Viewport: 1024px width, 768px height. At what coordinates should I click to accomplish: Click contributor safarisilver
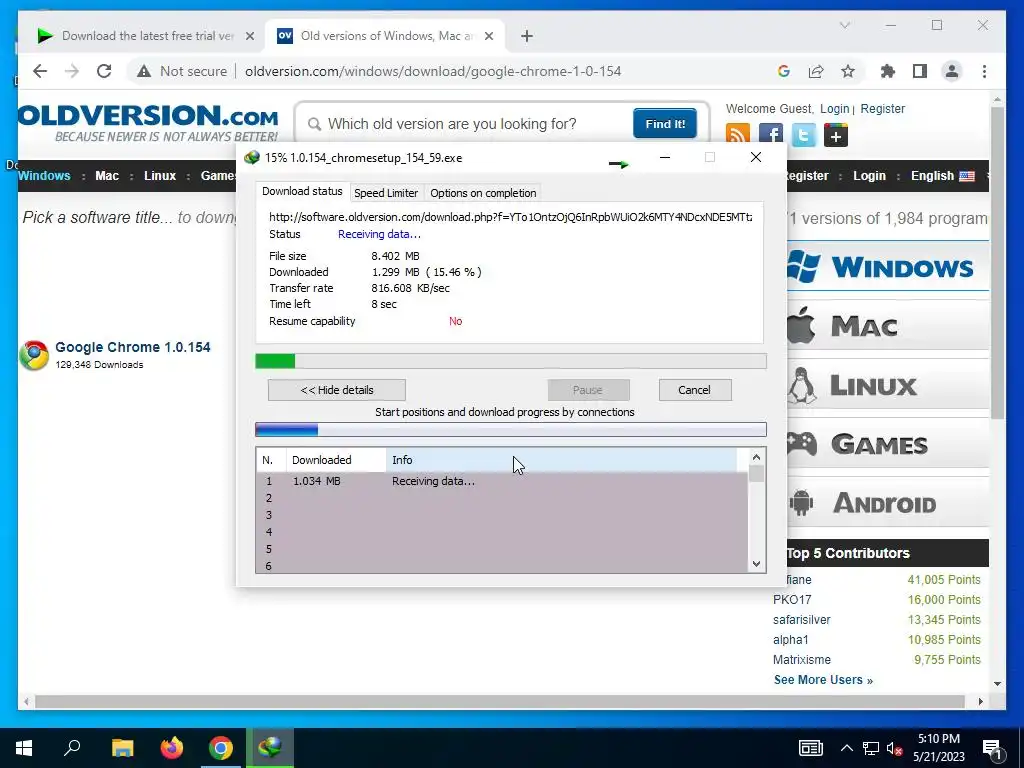point(801,620)
